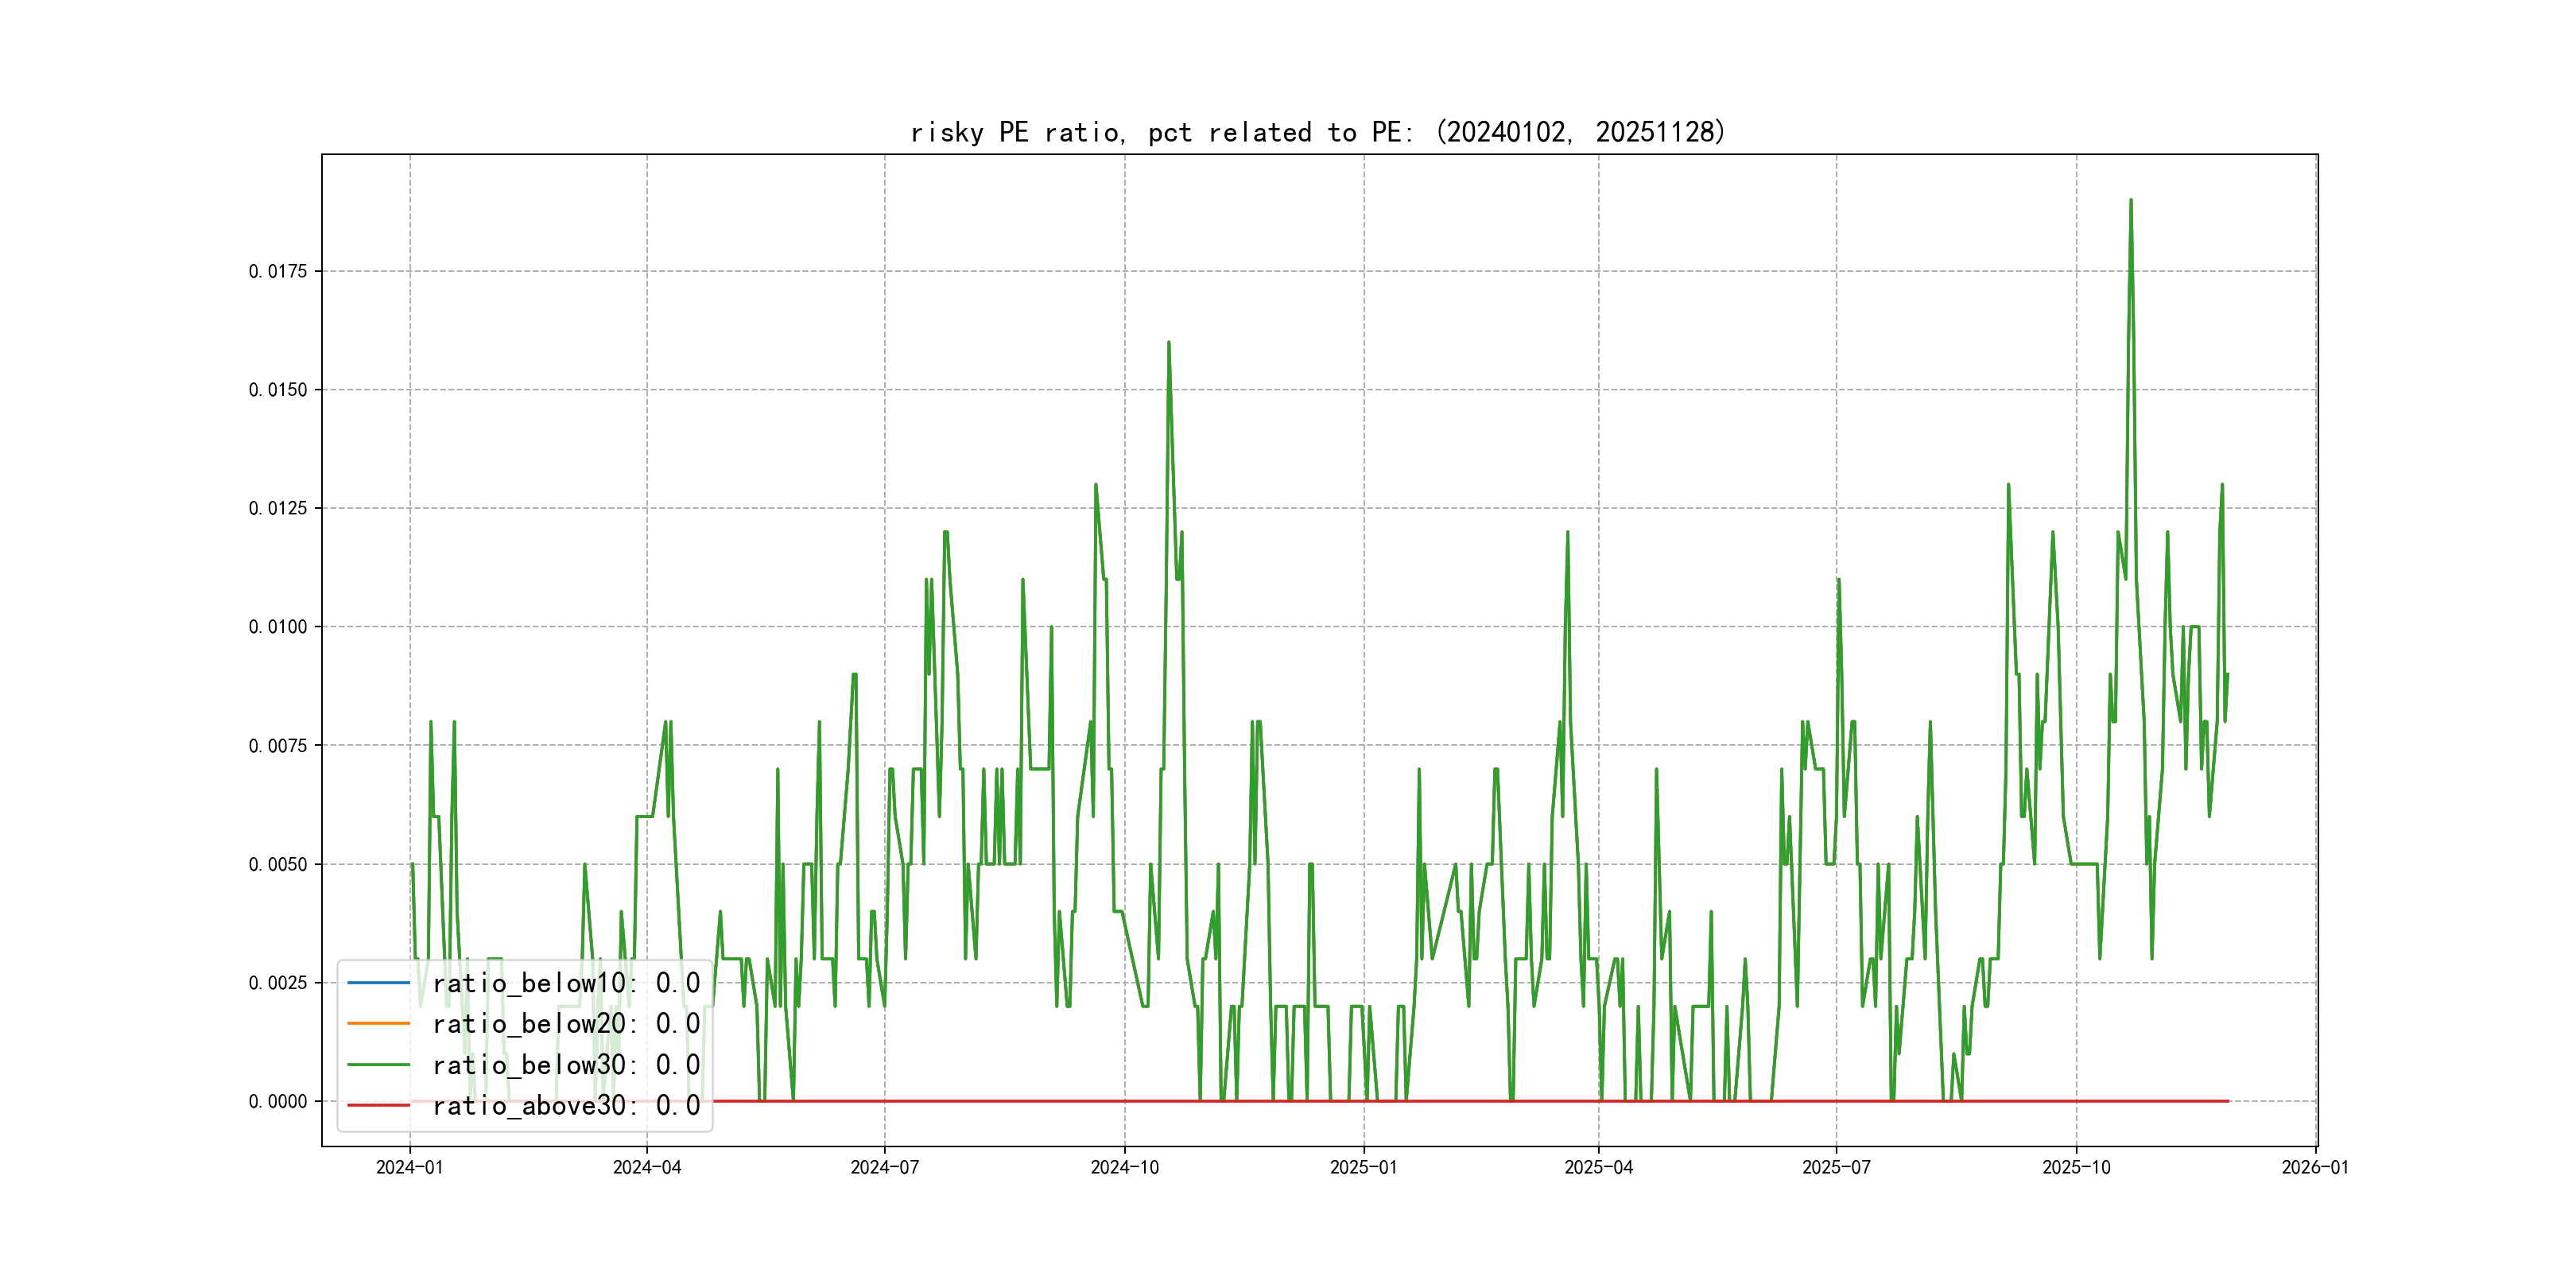Click the 2024-01 x-axis tick label
The width and height of the screenshot is (2576, 1288).
(409, 1167)
